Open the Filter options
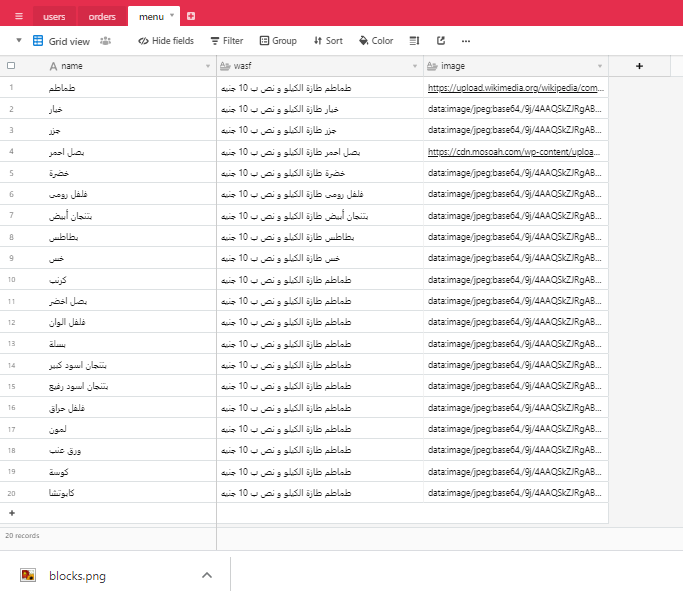This screenshot has height=591, width=683. click(227, 41)
